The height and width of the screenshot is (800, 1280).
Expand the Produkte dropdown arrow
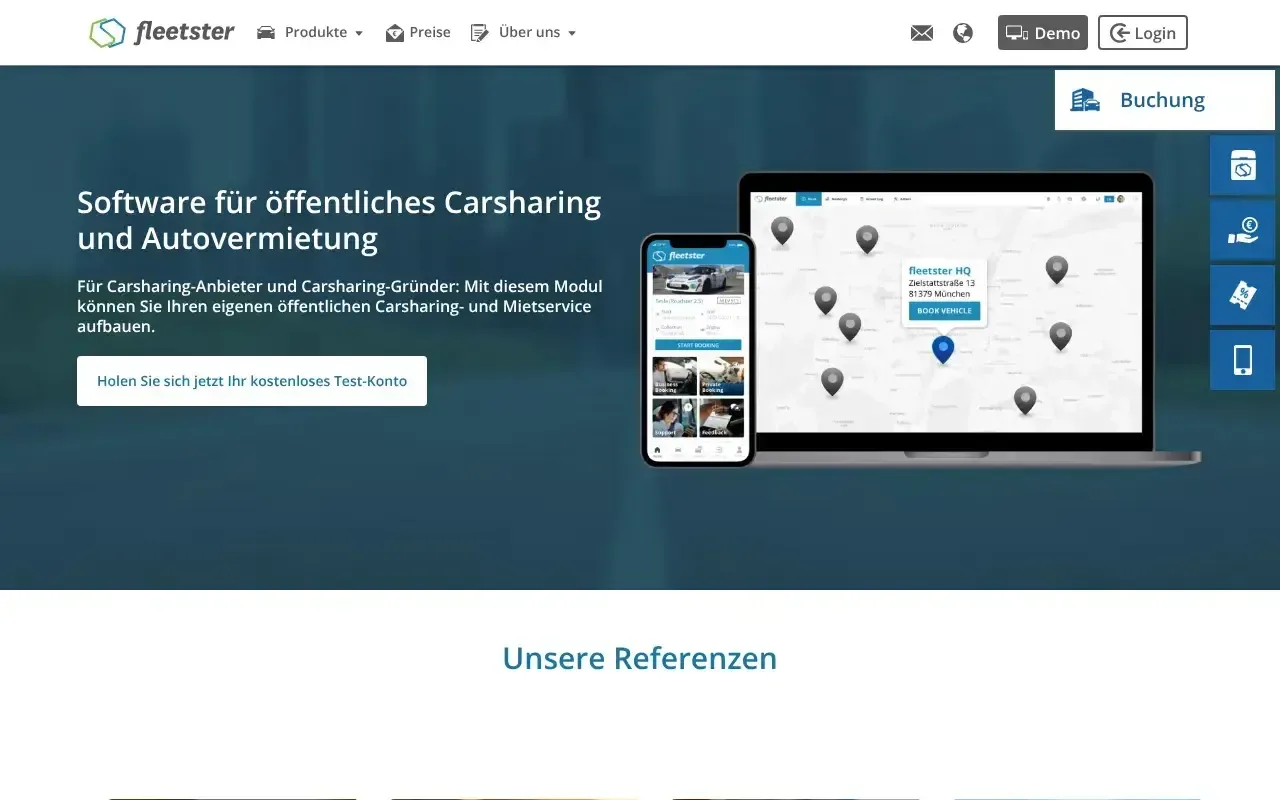[359, 34]
